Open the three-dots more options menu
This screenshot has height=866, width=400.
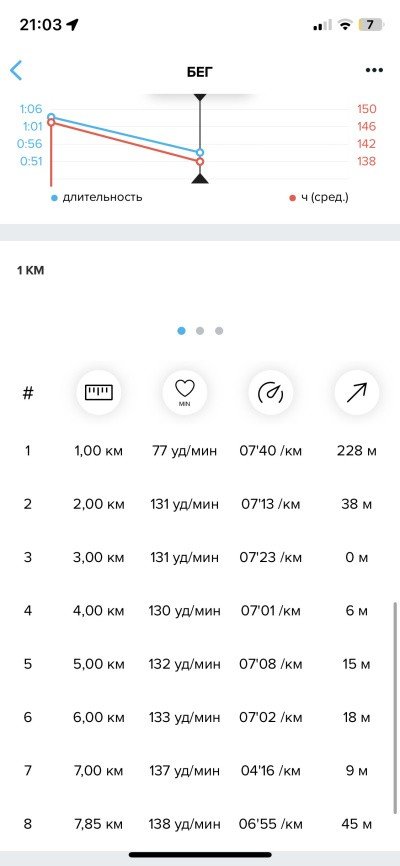coord(374,71)
